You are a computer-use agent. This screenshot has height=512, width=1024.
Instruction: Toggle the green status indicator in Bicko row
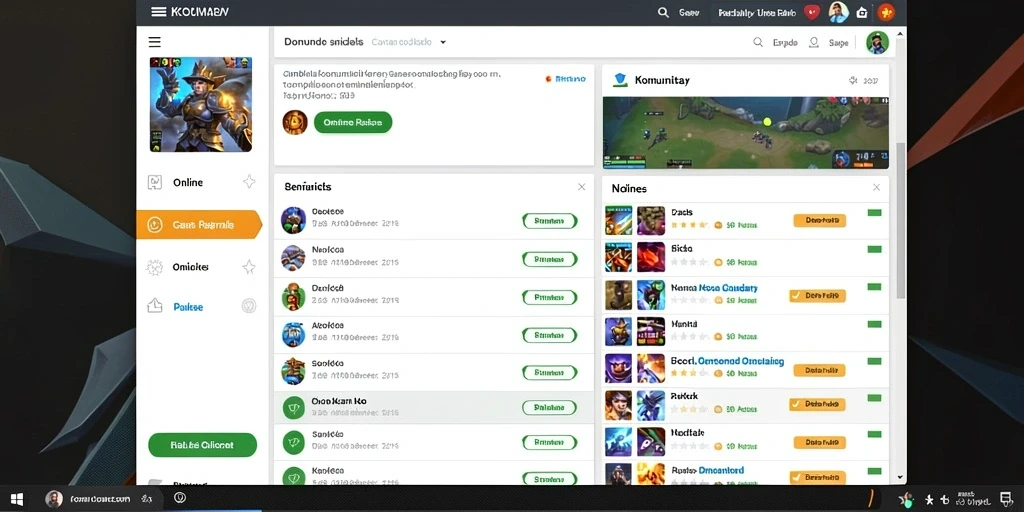point(874,249)
